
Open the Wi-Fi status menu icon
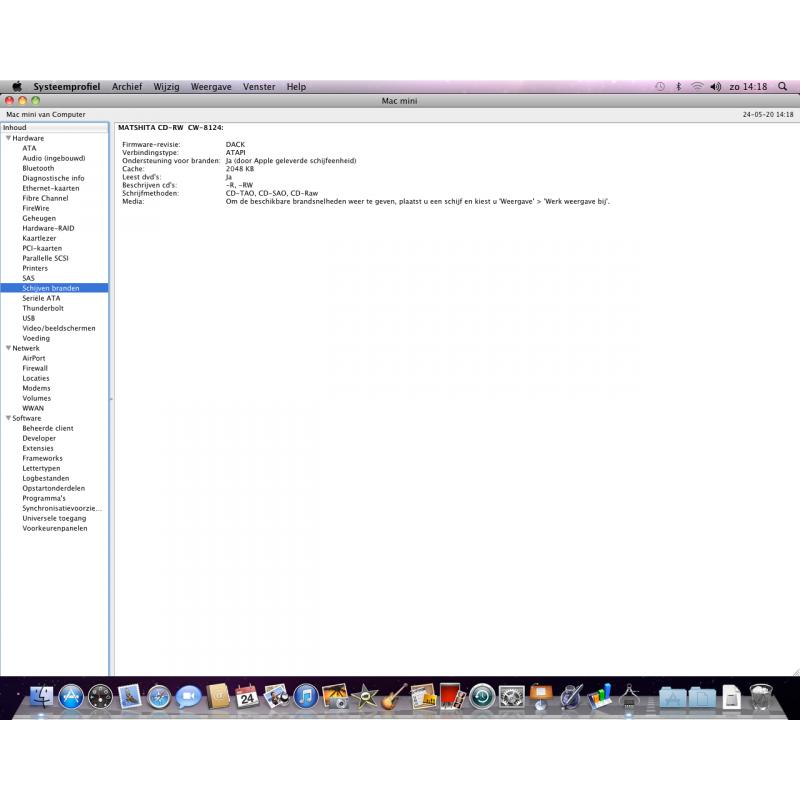(697, 86)
